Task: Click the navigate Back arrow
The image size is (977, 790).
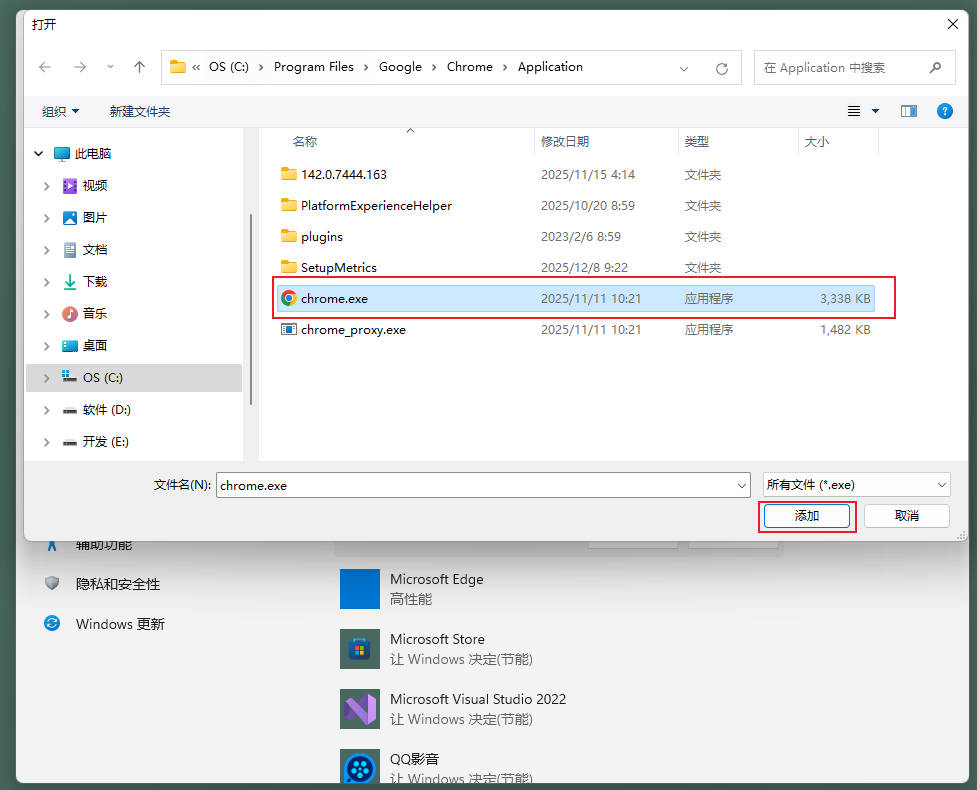Action: [x=45, y=67]
